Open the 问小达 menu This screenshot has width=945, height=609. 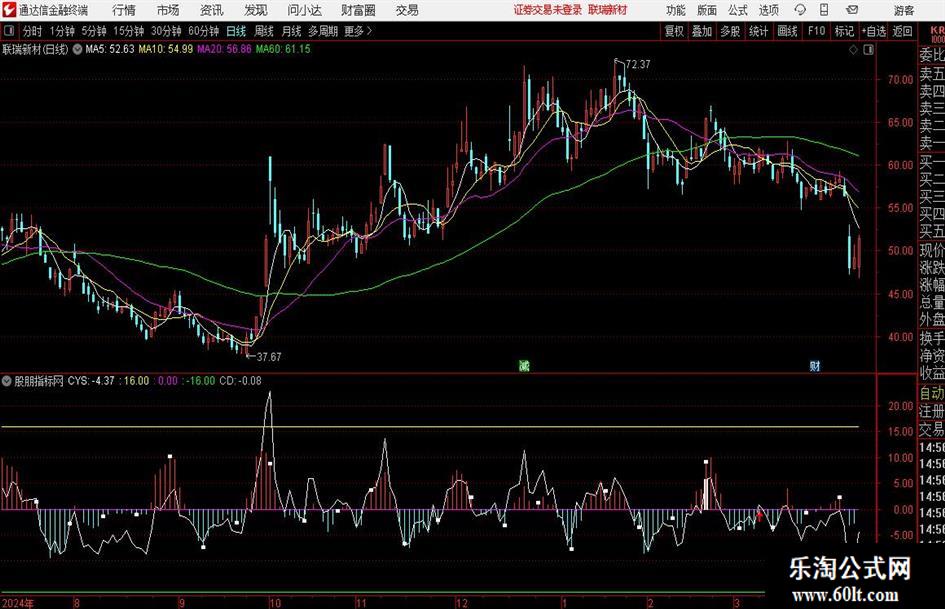[x=304, y=10]
